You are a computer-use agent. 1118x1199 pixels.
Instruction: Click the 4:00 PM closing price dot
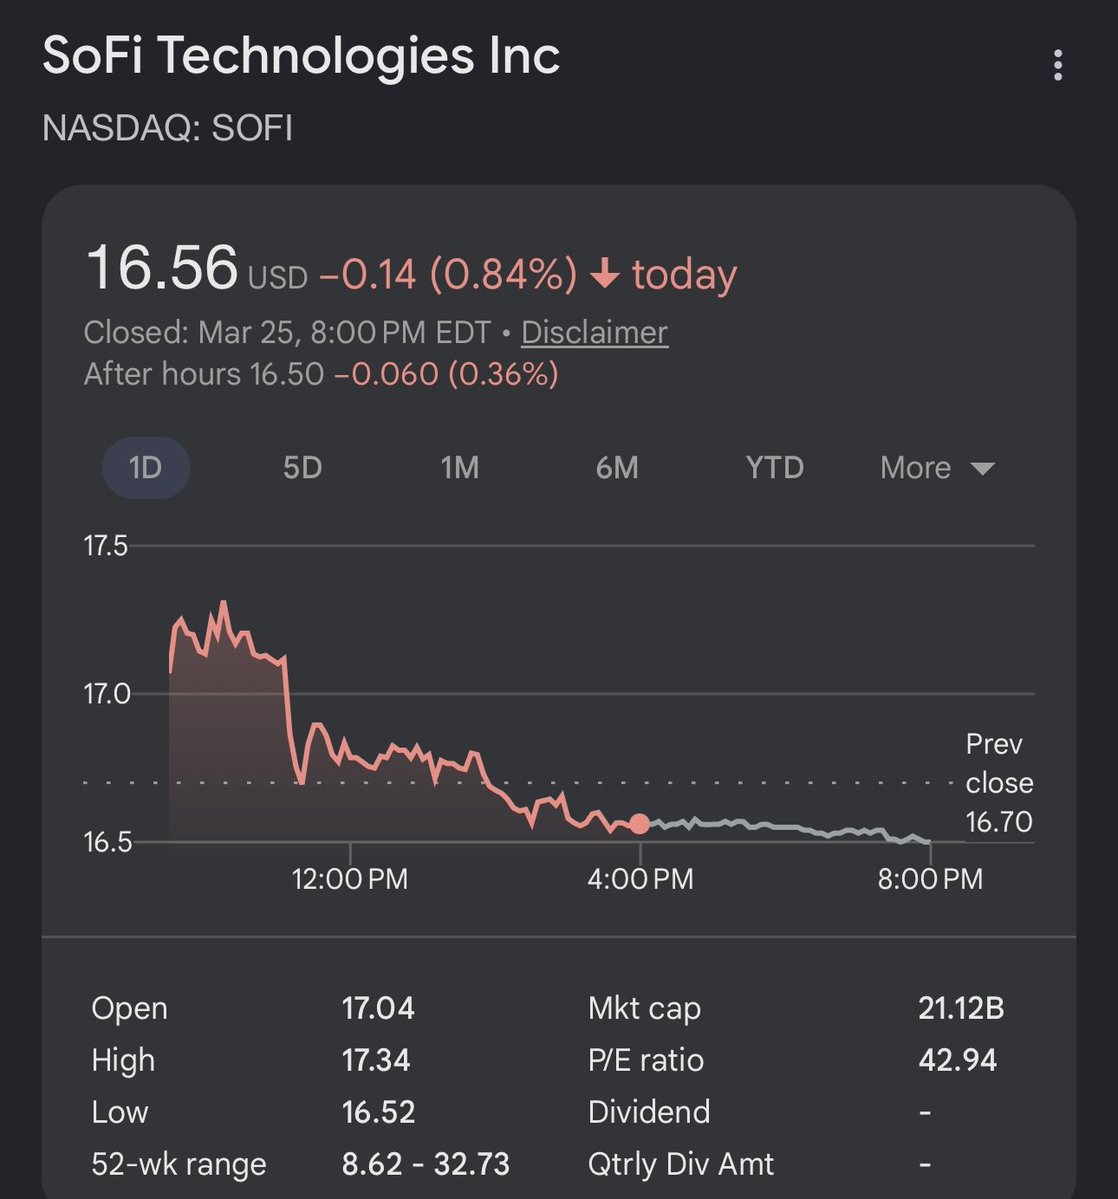click(x=640, y=824)
